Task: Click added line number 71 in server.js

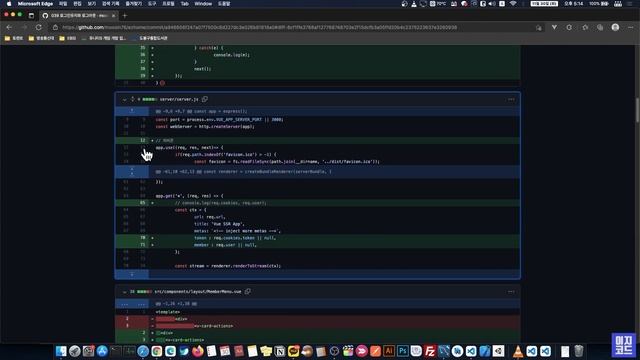Action: point(142,245)
